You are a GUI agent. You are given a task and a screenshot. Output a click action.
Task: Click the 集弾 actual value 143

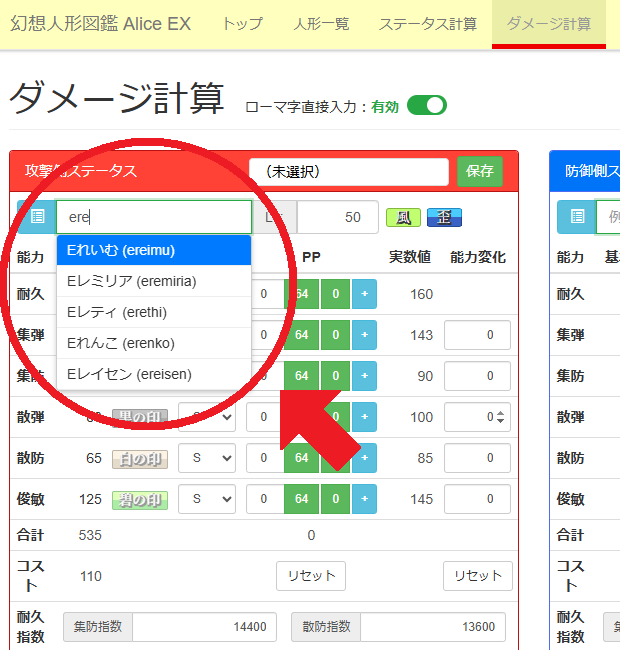click(x=421, y=335)
